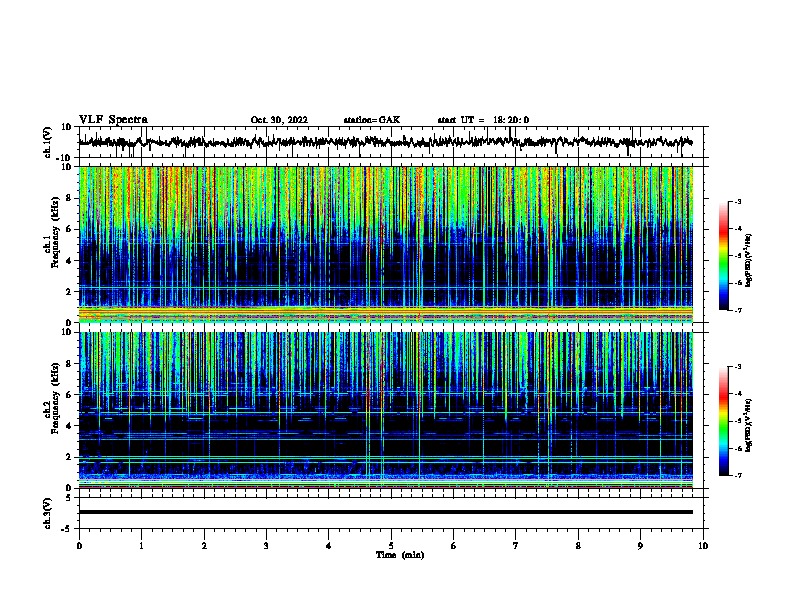Click the lower color scale bar
792x612 pixels.
pyautogui.click(x=724, y=421)
